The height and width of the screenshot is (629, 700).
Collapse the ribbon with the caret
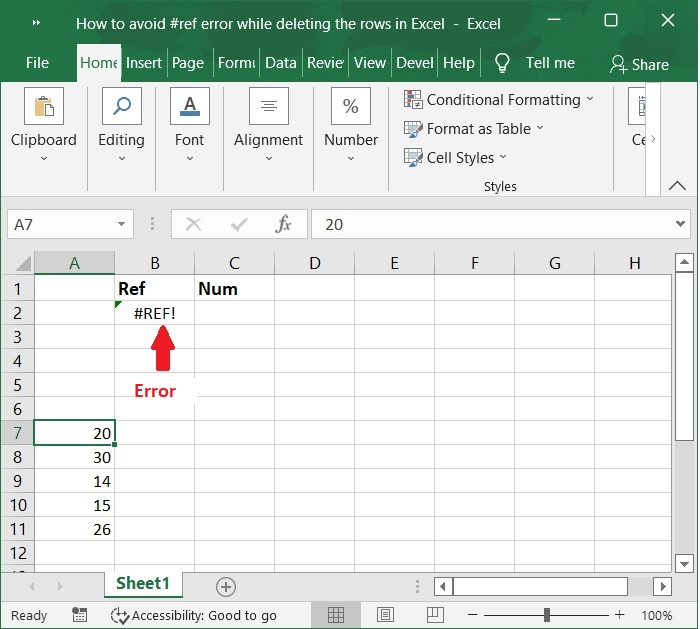pos(677,186)
